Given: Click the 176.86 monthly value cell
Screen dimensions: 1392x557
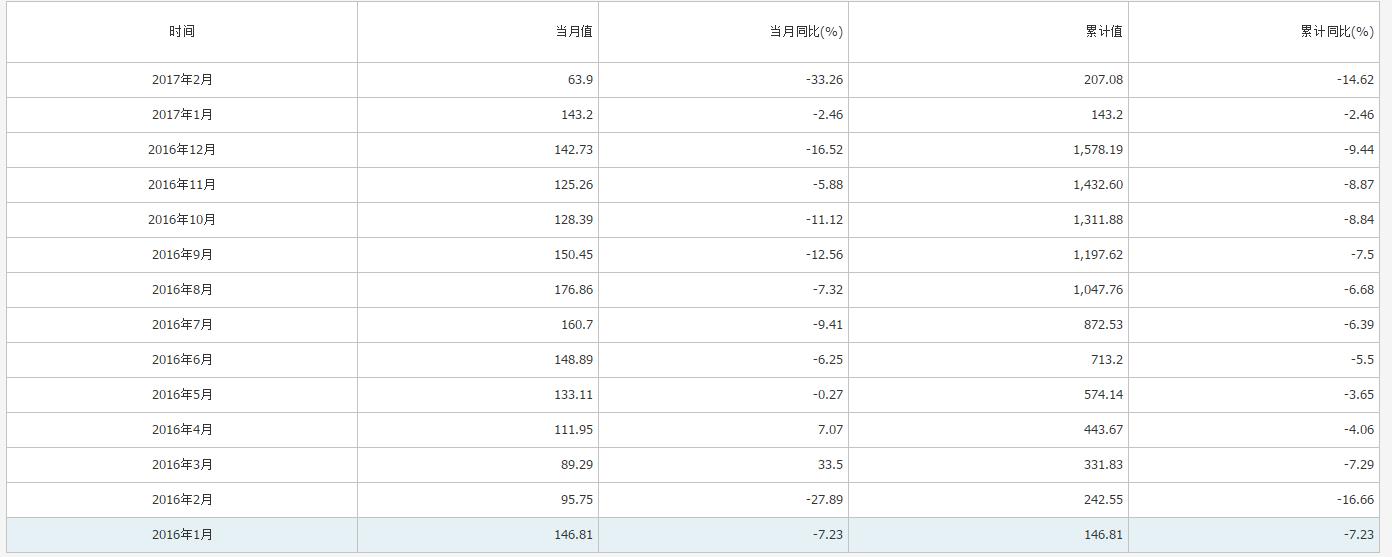Looking at the screenshot, I should point(573,290).
